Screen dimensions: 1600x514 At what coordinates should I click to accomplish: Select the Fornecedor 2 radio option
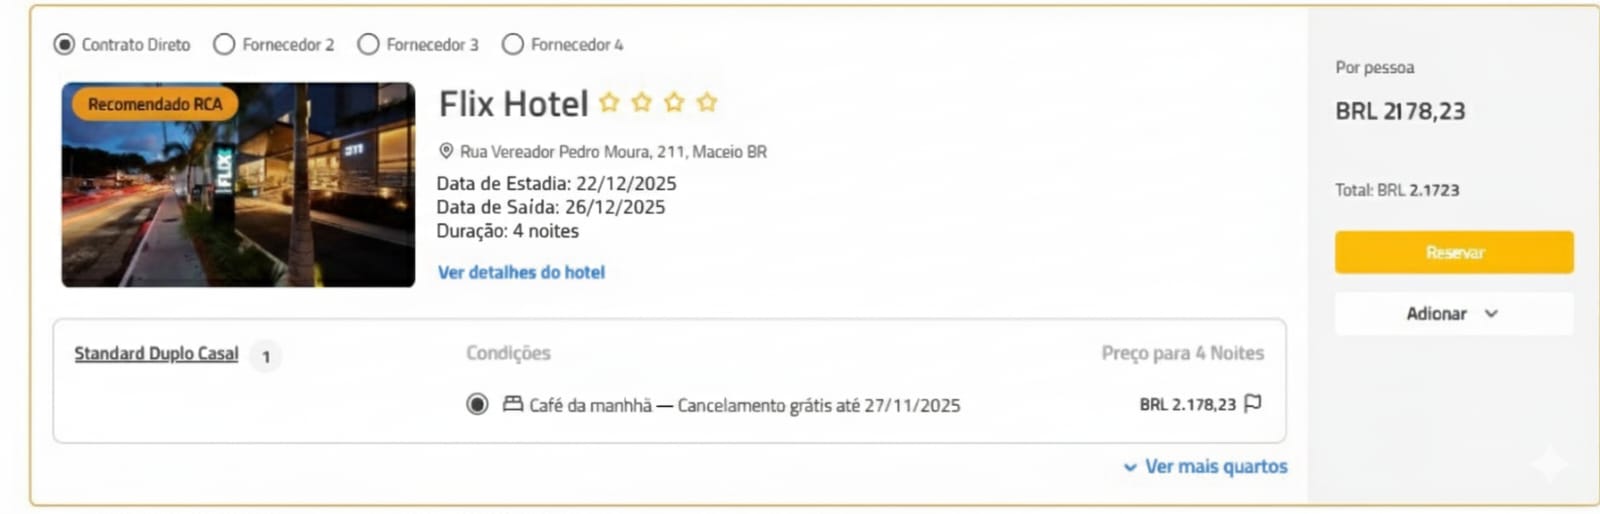(x=225, y=44)
